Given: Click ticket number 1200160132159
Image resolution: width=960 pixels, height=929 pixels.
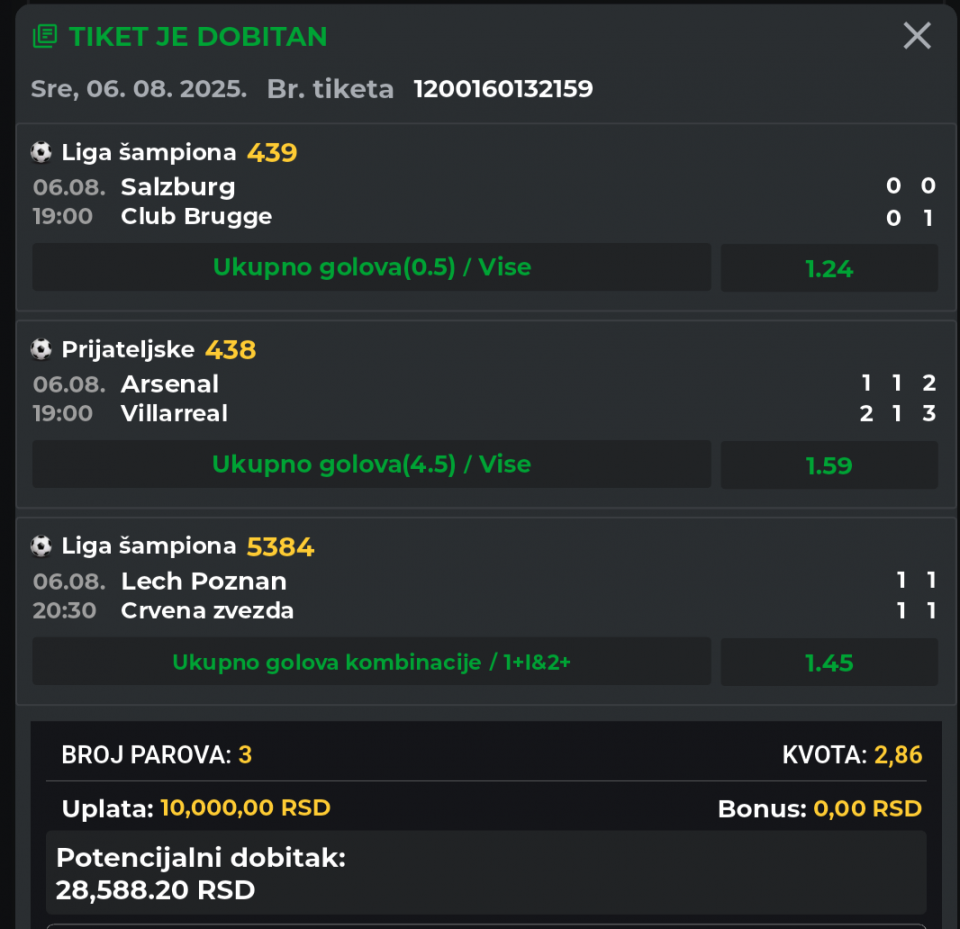Looking at the screenshot, I should click(x=503, y=89).
